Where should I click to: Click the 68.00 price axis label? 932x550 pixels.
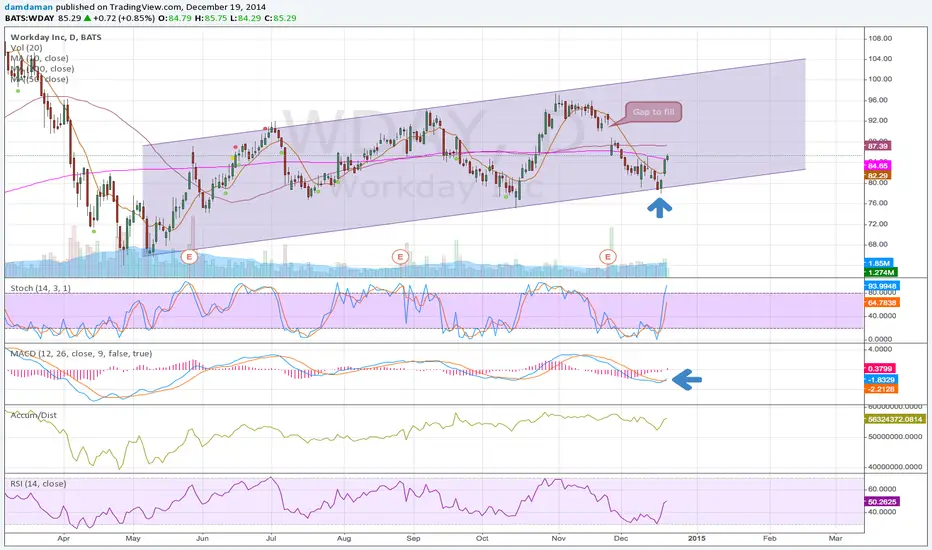(880, 244)
